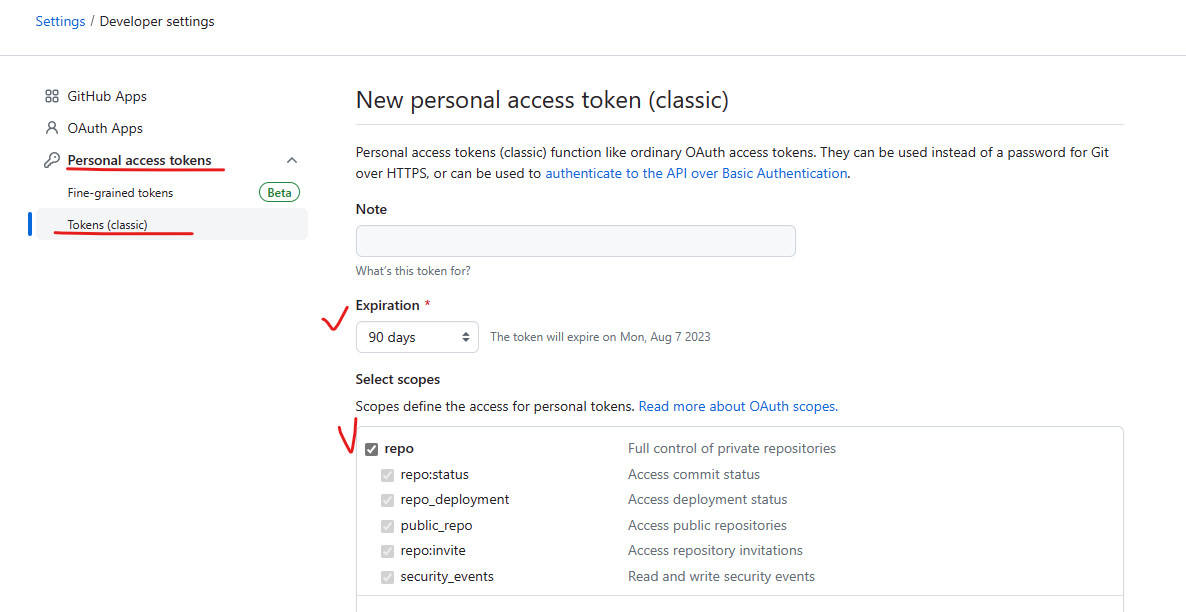
Task: Collapse the Personal access tokens section chevron
Action: 292,160
